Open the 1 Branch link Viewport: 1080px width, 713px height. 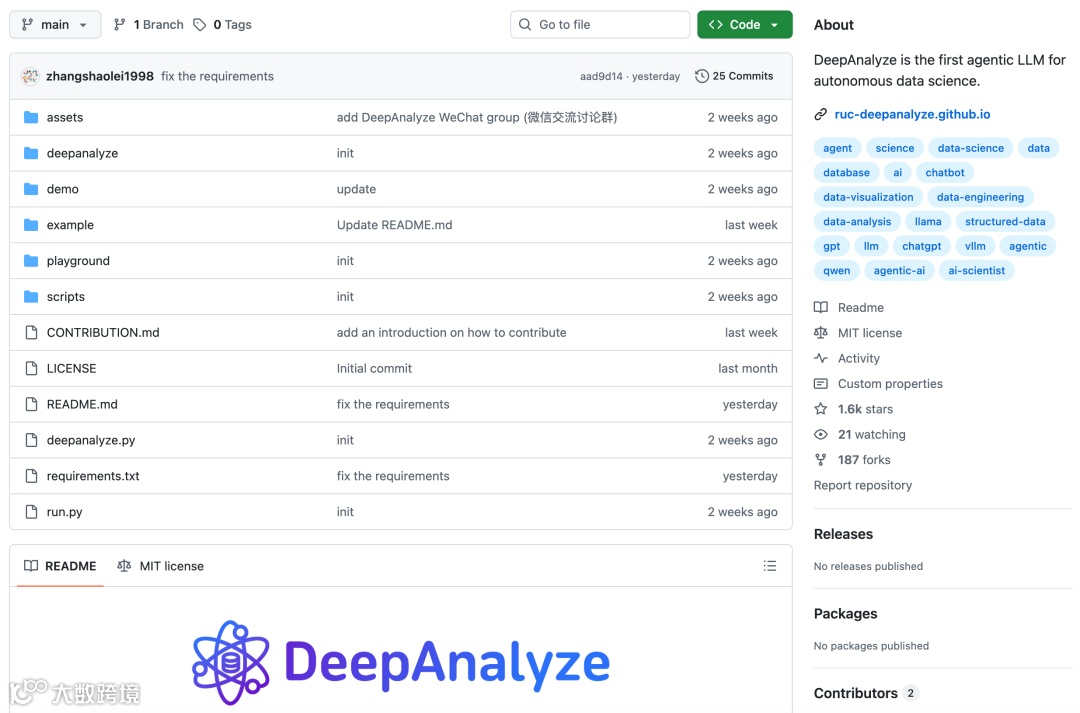coord(149,25)
